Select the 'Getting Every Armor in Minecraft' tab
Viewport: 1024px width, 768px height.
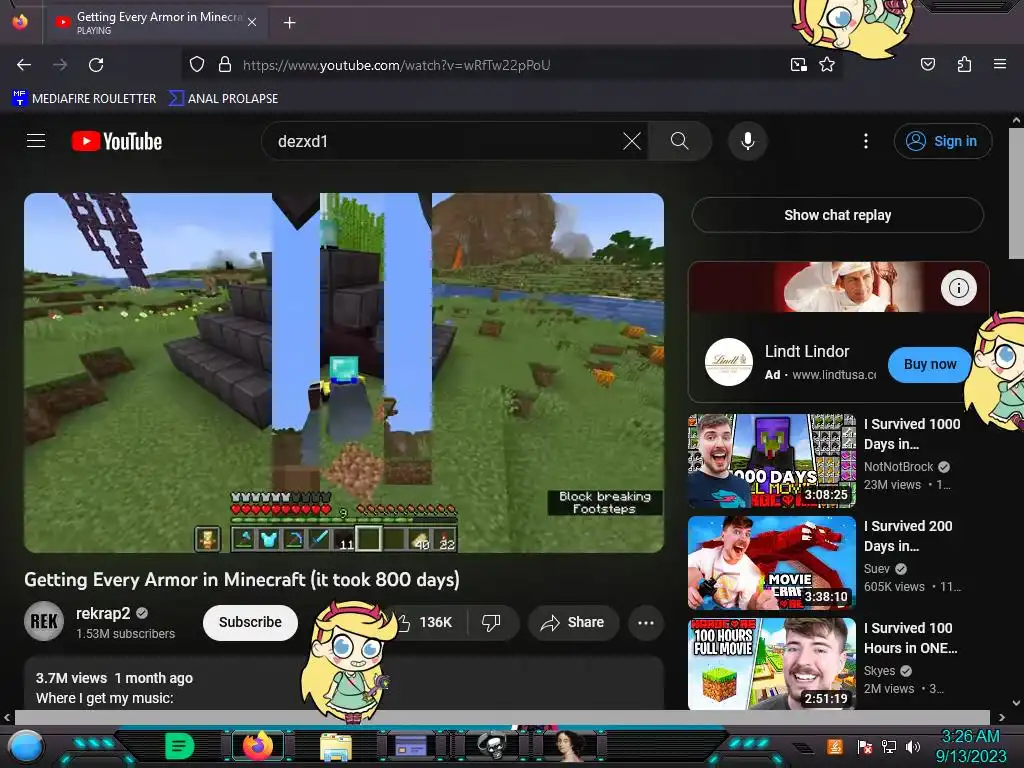pyautogui.click(x=155, y=22)
